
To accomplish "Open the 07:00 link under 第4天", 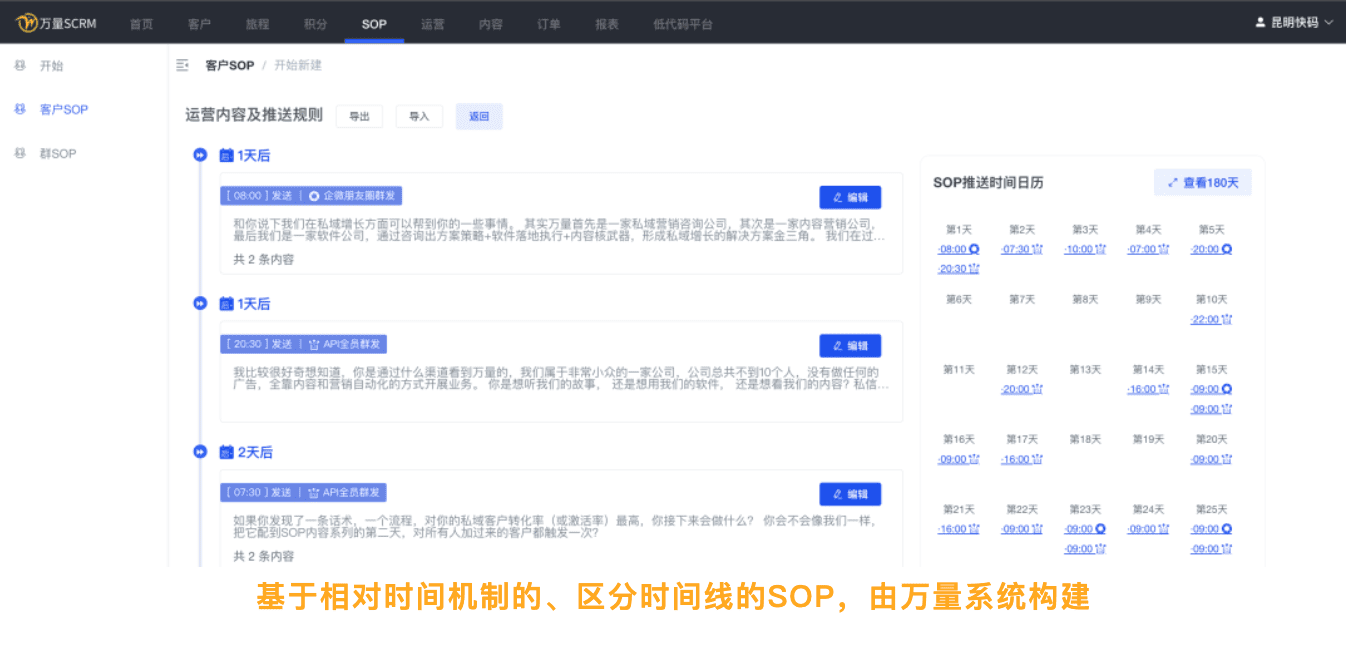I will click(x=1148, y=249).
